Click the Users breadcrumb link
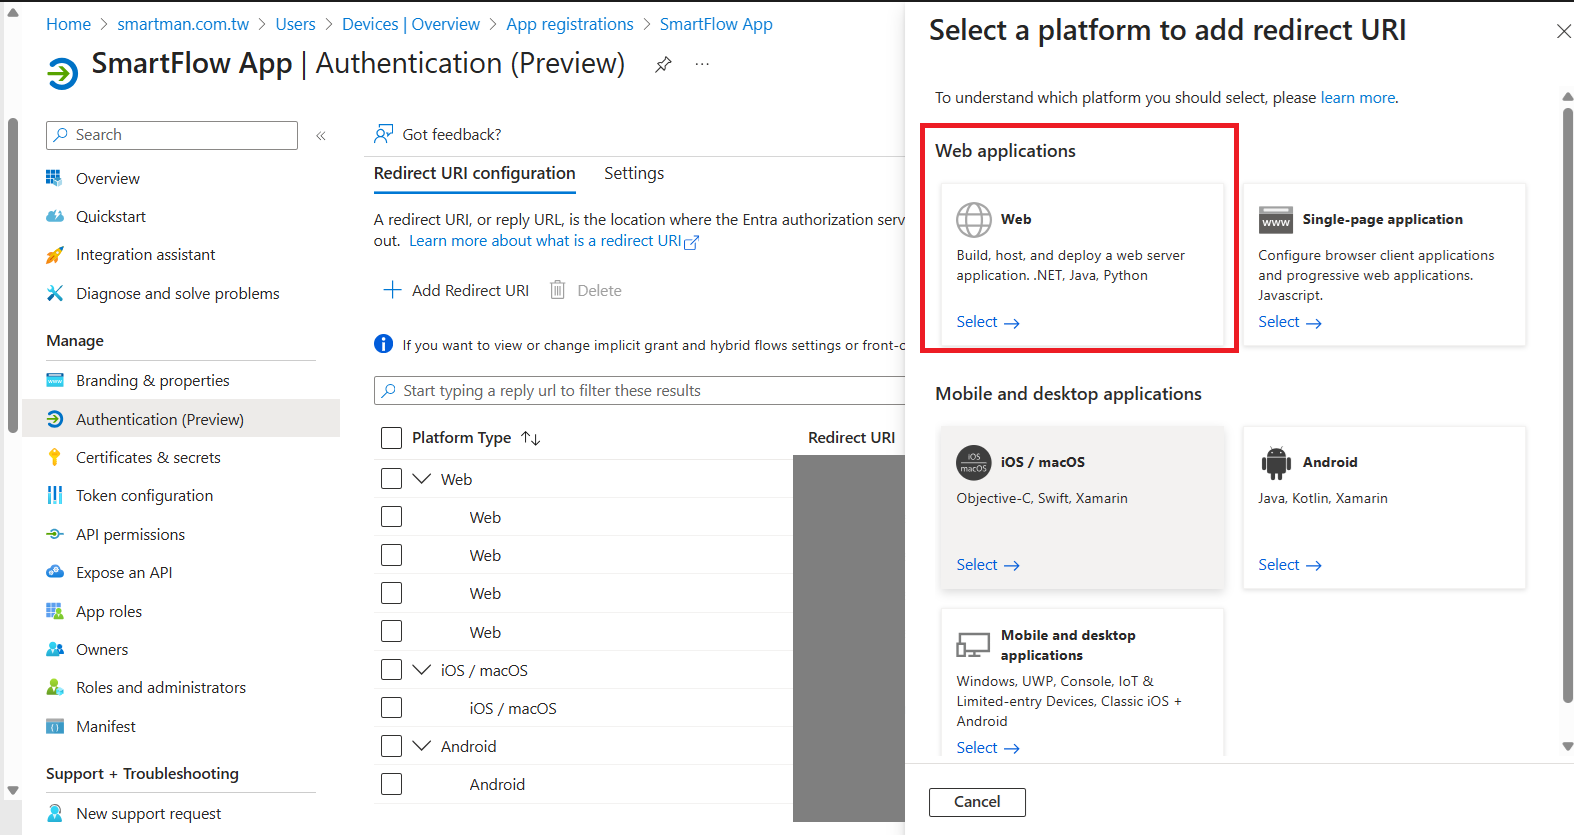This screenshot has height=835, width=1574. [x=295, y=24]
